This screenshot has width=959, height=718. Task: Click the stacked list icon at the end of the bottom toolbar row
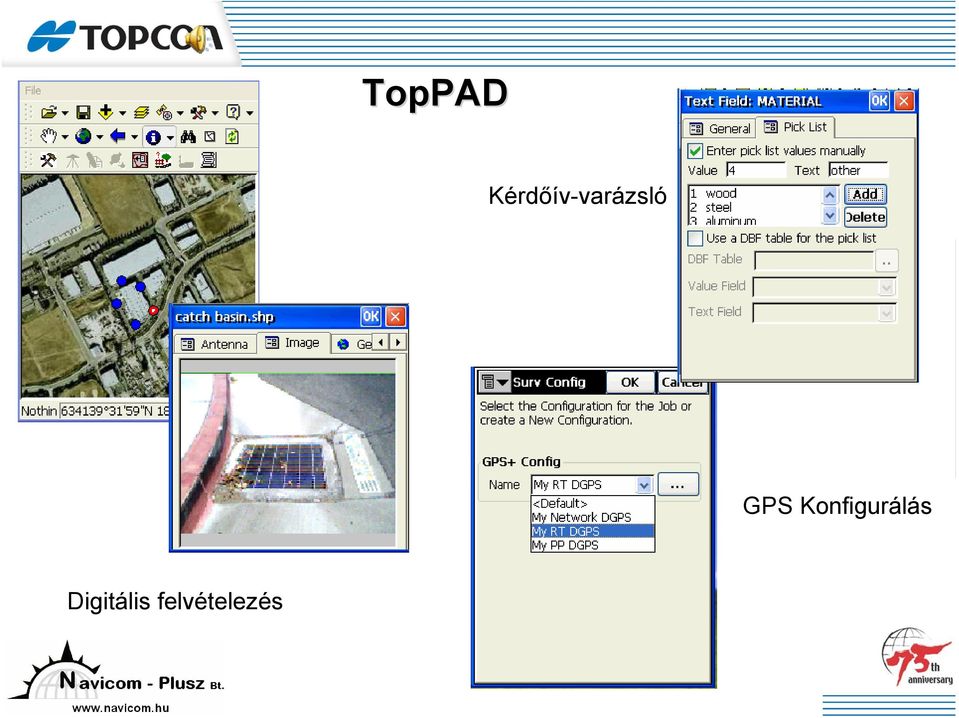tap(209, 160)
